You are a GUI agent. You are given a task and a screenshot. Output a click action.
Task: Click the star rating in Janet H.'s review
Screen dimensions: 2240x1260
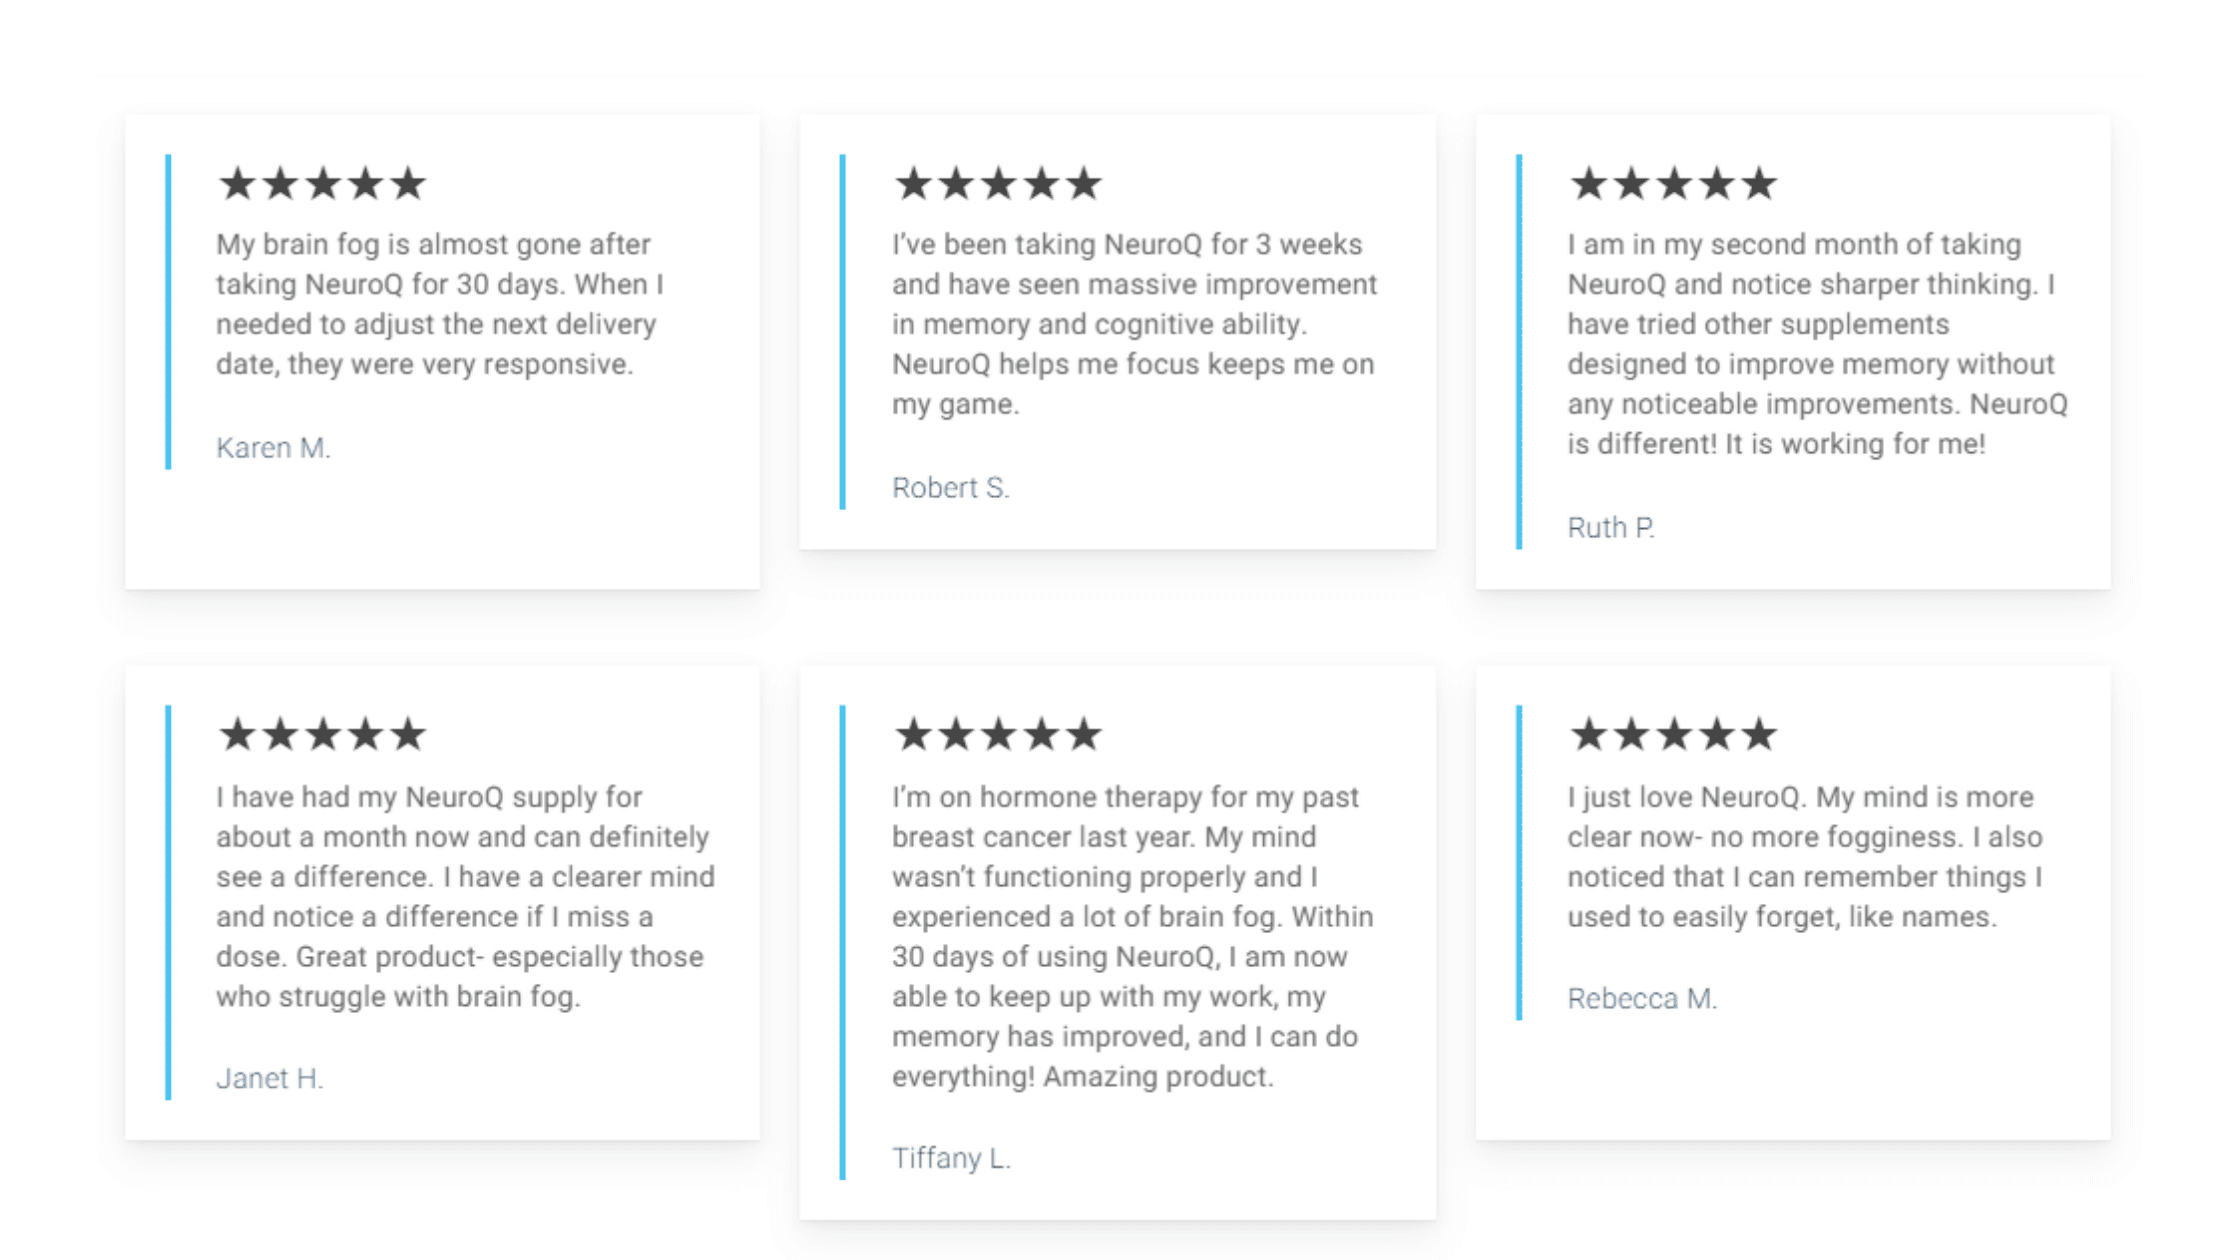[x=322, y=735]
